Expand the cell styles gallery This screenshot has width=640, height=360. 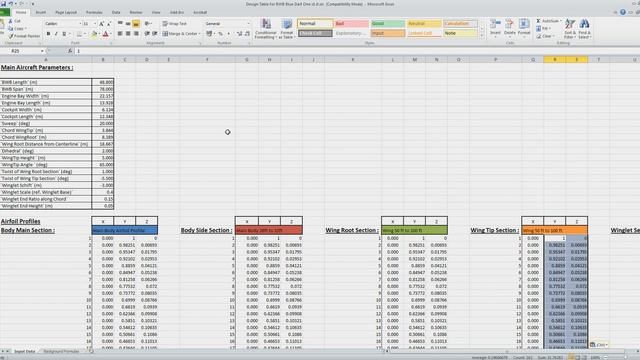481,36
